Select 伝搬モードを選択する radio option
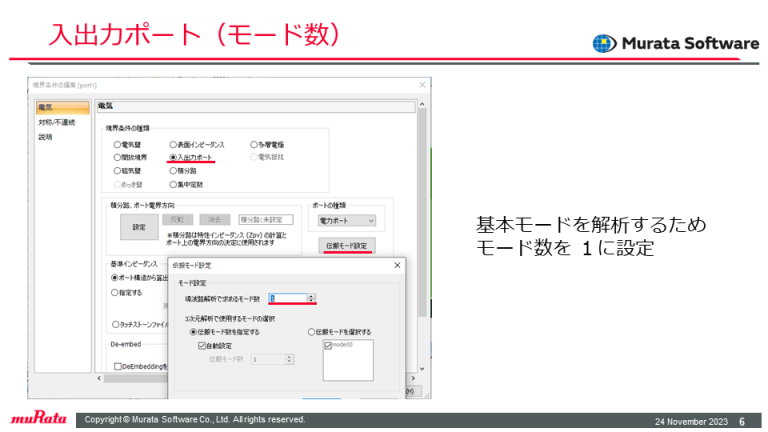Screen dimensions: 768x432 click(313, 331)
